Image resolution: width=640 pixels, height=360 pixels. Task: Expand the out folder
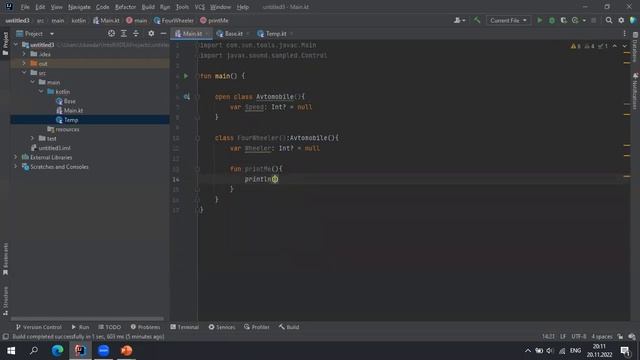[x=24, y=63]
